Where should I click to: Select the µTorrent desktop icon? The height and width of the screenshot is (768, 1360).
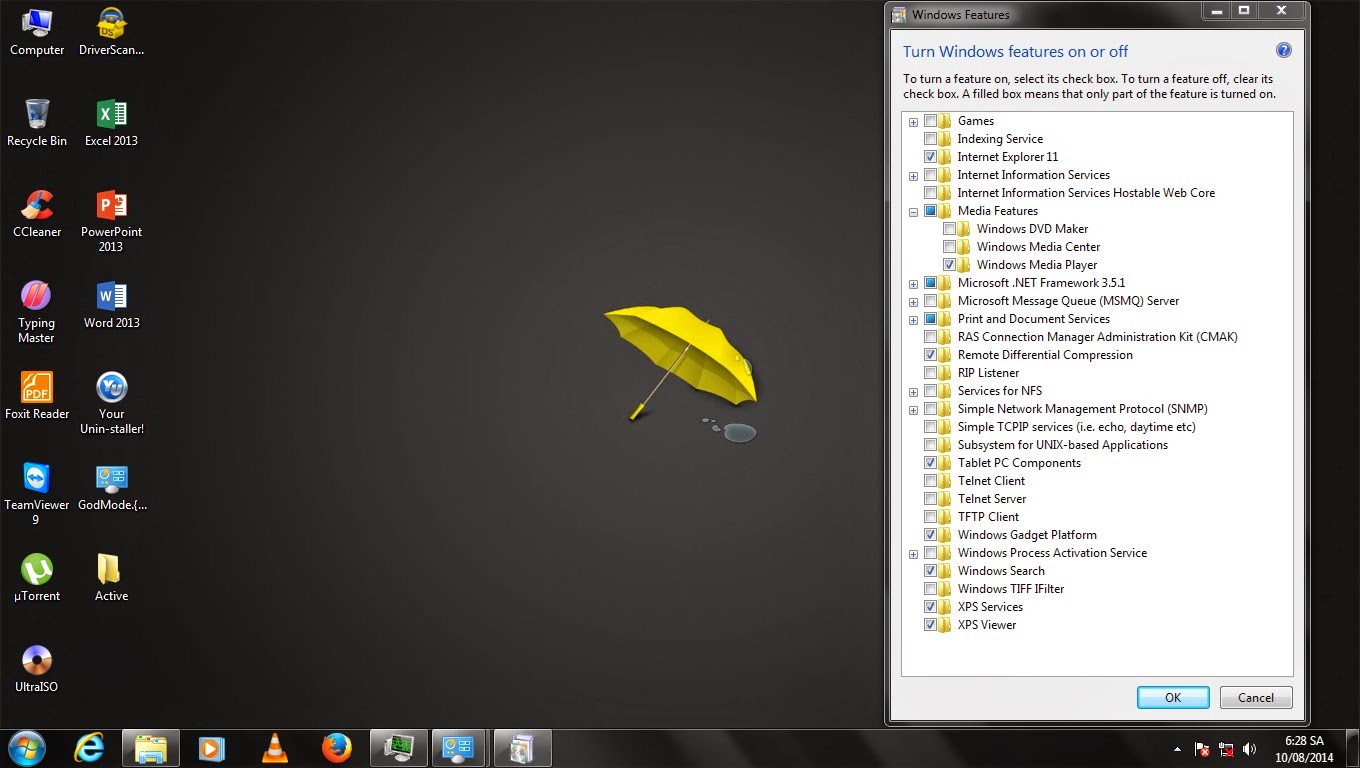click(37, 578)
